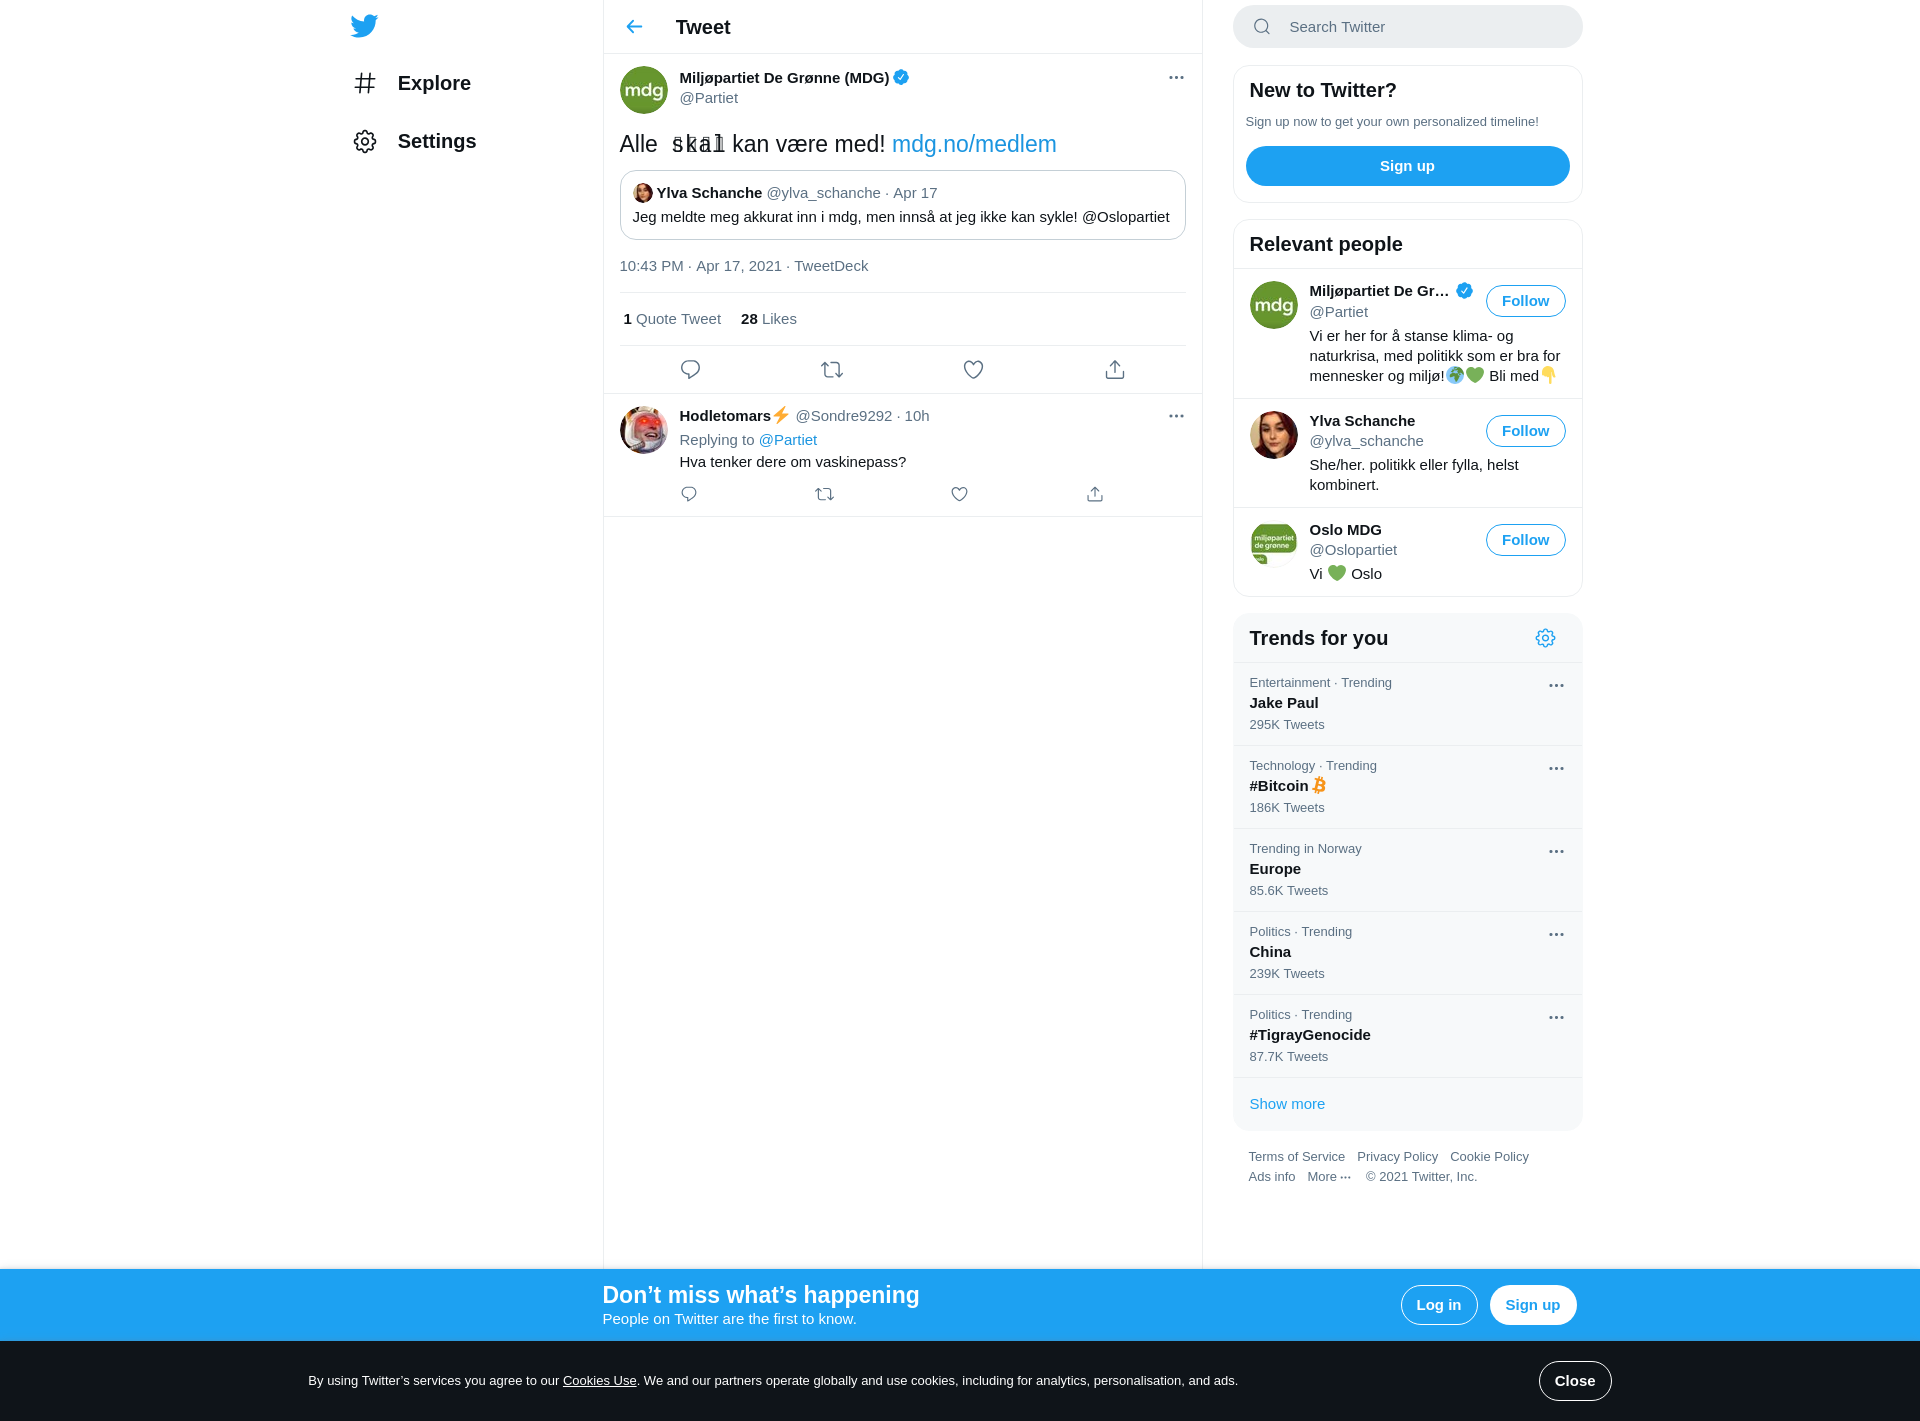Image resolution: width=1920 pixels, height=1421 pixels.
Task: Reply to the main MDG tweet
Action: (x=690, y=370)
